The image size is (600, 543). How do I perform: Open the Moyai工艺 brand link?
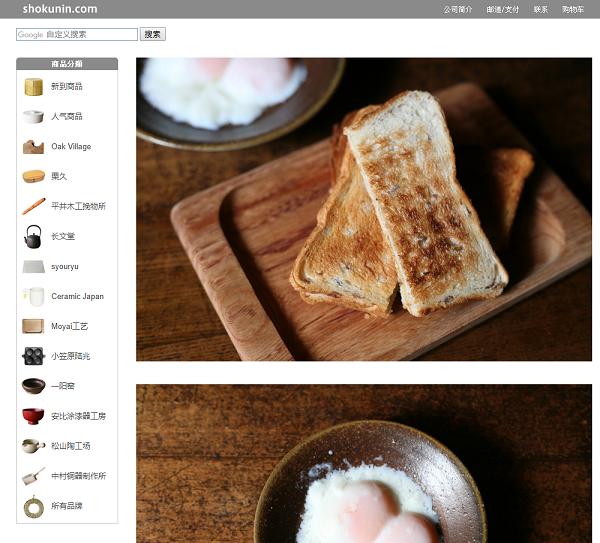[70, 326]
